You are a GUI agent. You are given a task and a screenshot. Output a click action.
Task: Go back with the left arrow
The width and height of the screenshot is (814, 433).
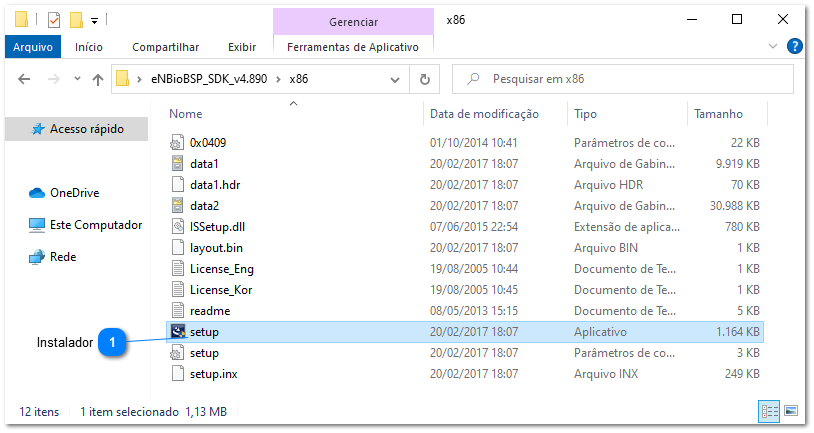pos(24,79)
